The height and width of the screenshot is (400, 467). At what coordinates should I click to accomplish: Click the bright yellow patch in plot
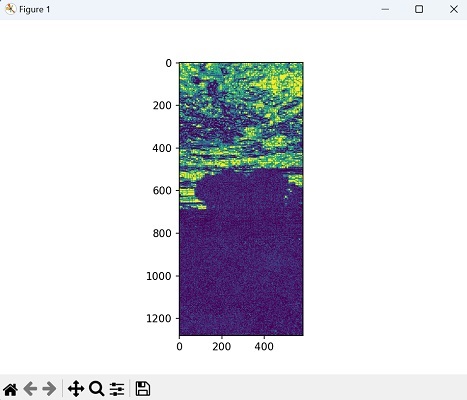tap(279, 82)
